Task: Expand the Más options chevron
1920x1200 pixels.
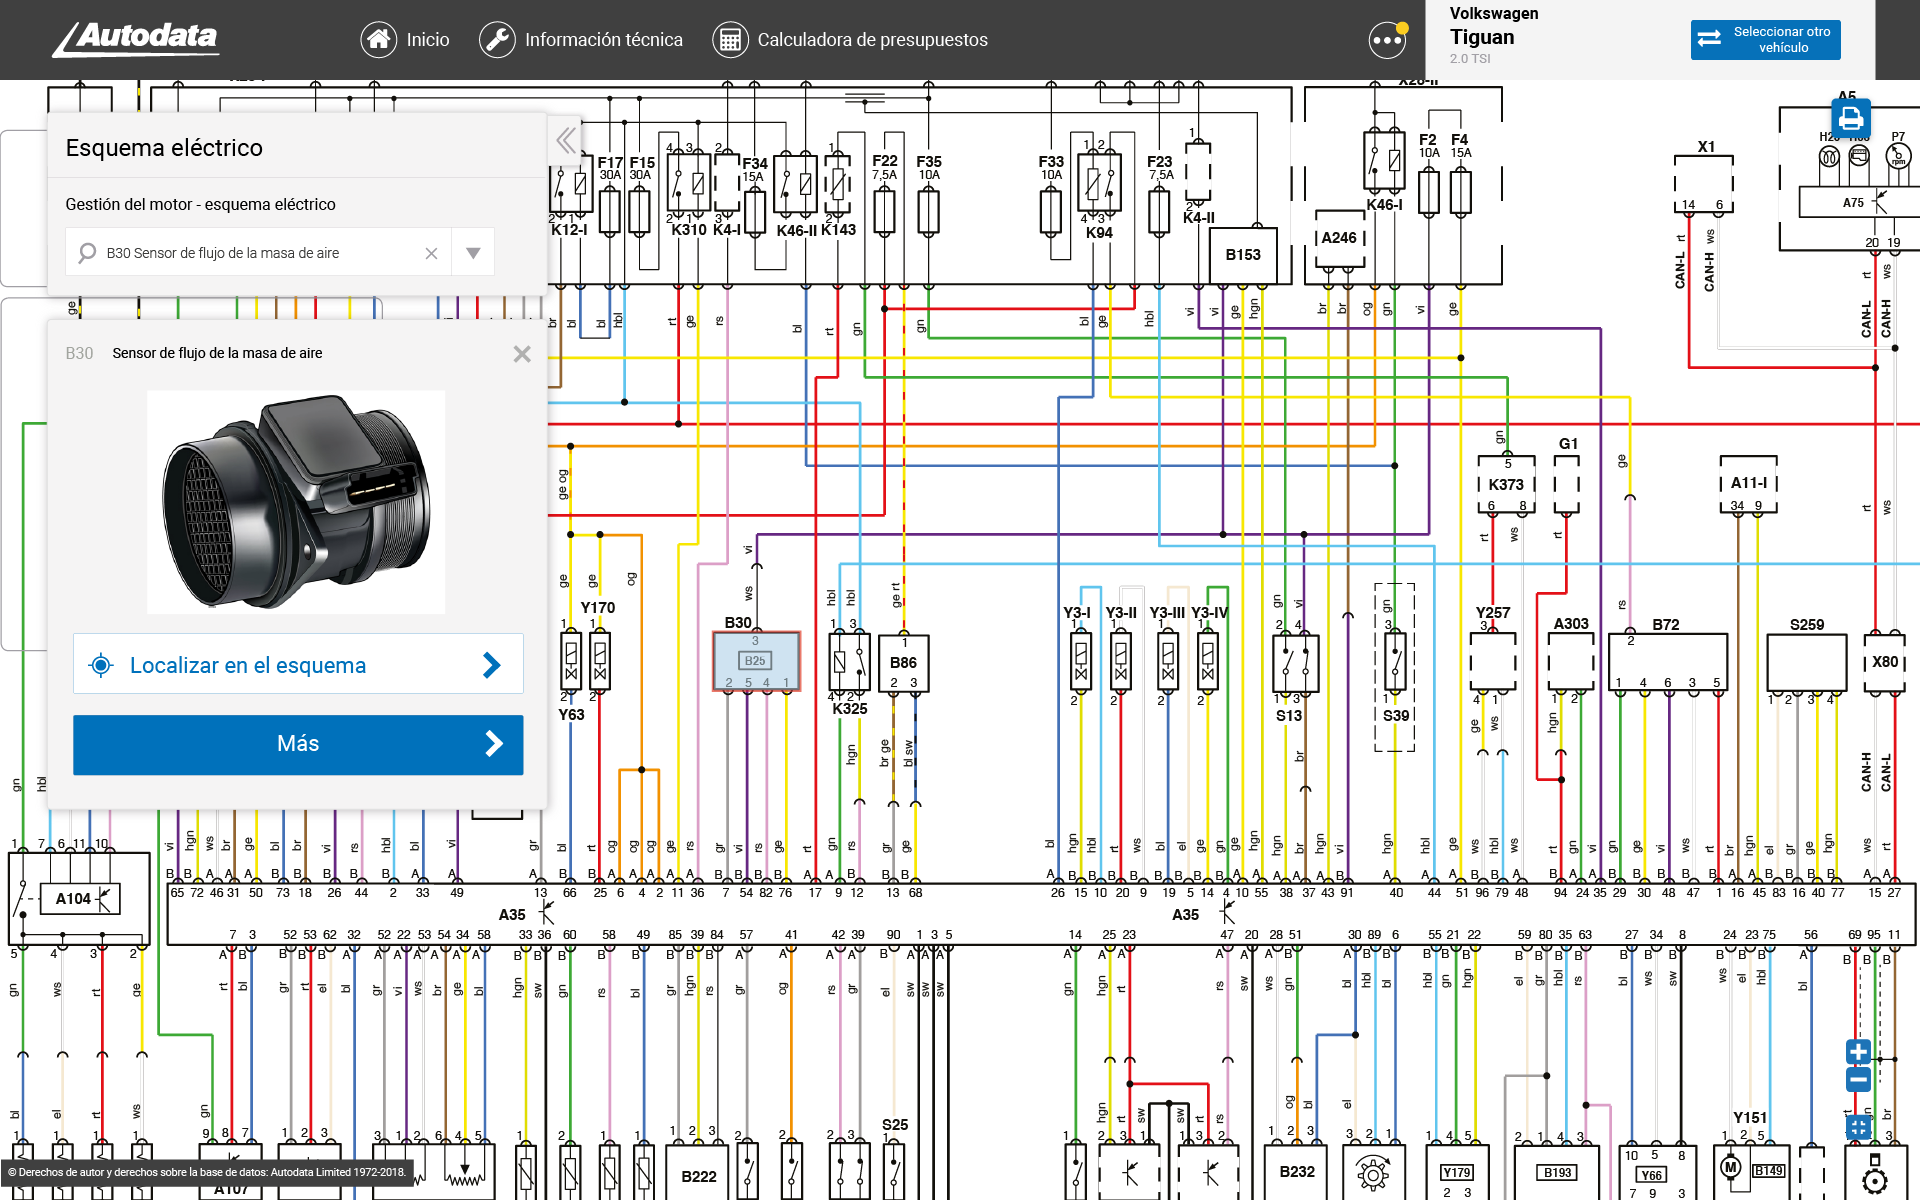Action: tap(493, 744)
